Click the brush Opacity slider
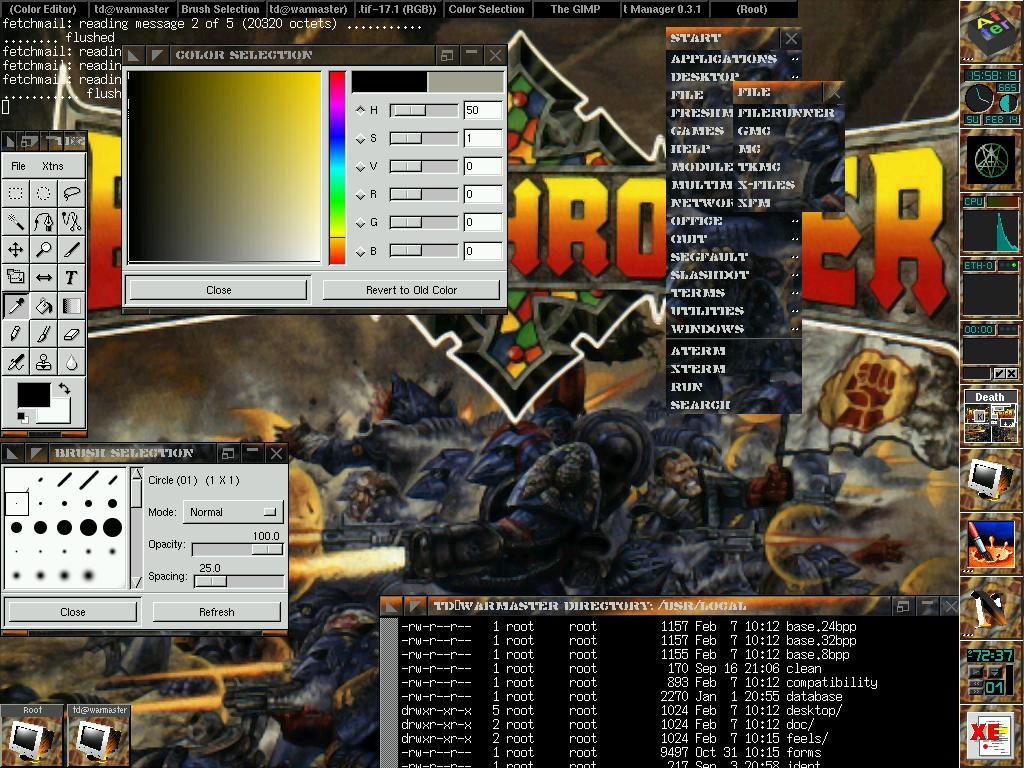 pos(237,549)
